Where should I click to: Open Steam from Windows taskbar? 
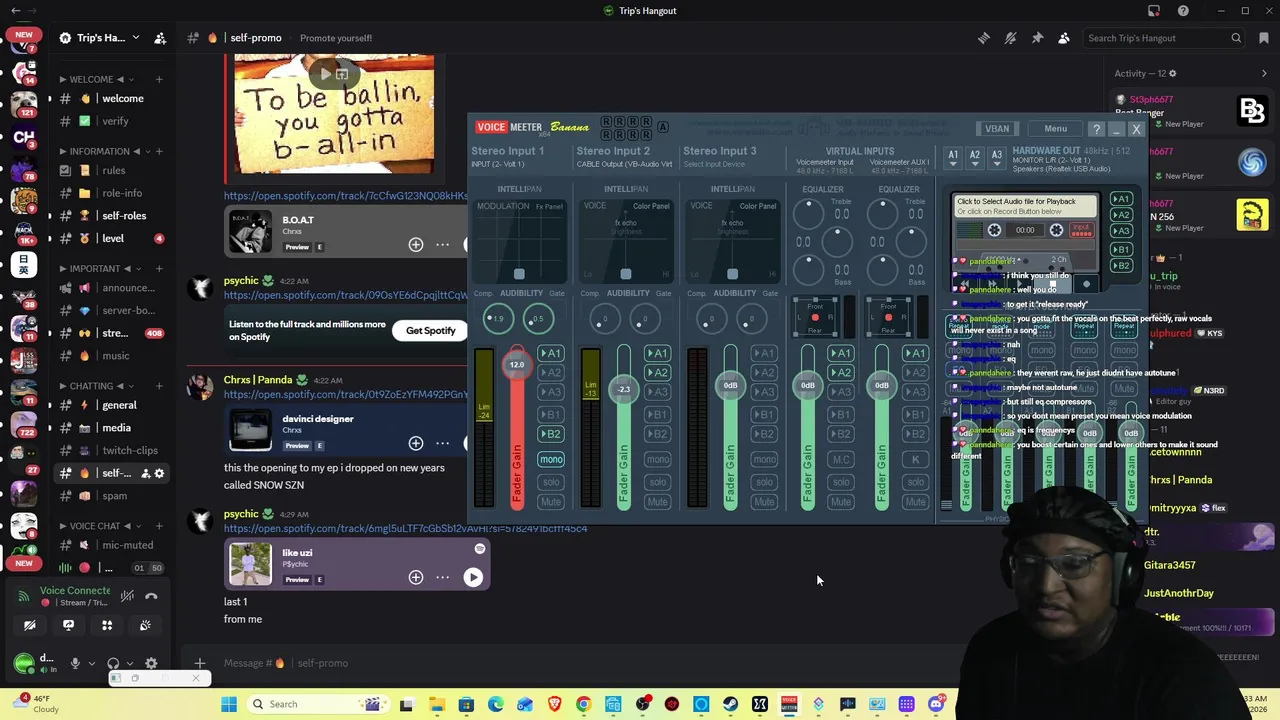tap(731, 704)
